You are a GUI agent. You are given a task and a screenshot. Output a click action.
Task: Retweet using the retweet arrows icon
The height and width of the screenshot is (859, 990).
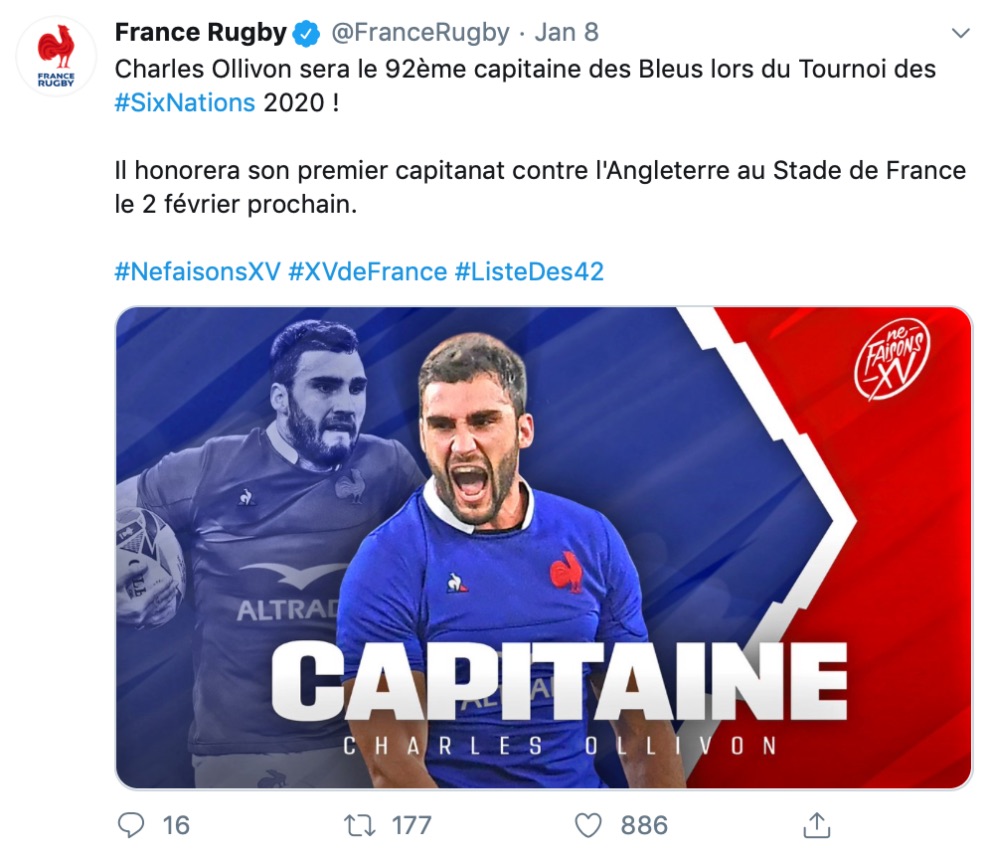[359, 825]
